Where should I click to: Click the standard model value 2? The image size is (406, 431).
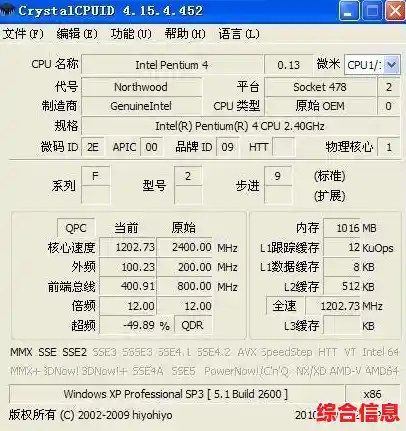coord(188,176)
